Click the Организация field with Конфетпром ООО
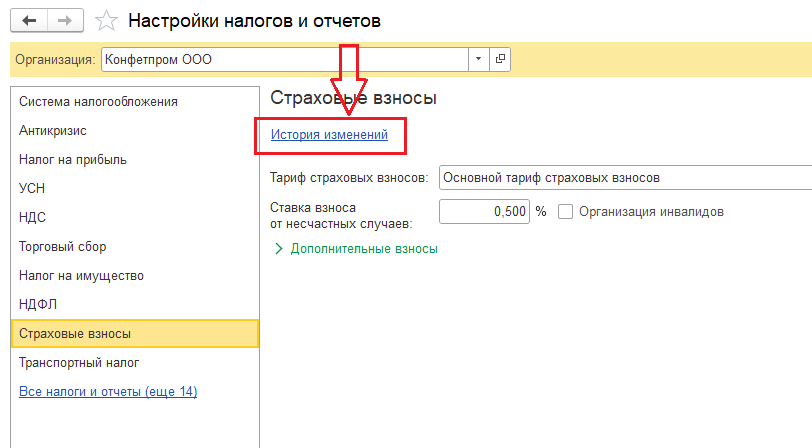 [x=285, y=59]
